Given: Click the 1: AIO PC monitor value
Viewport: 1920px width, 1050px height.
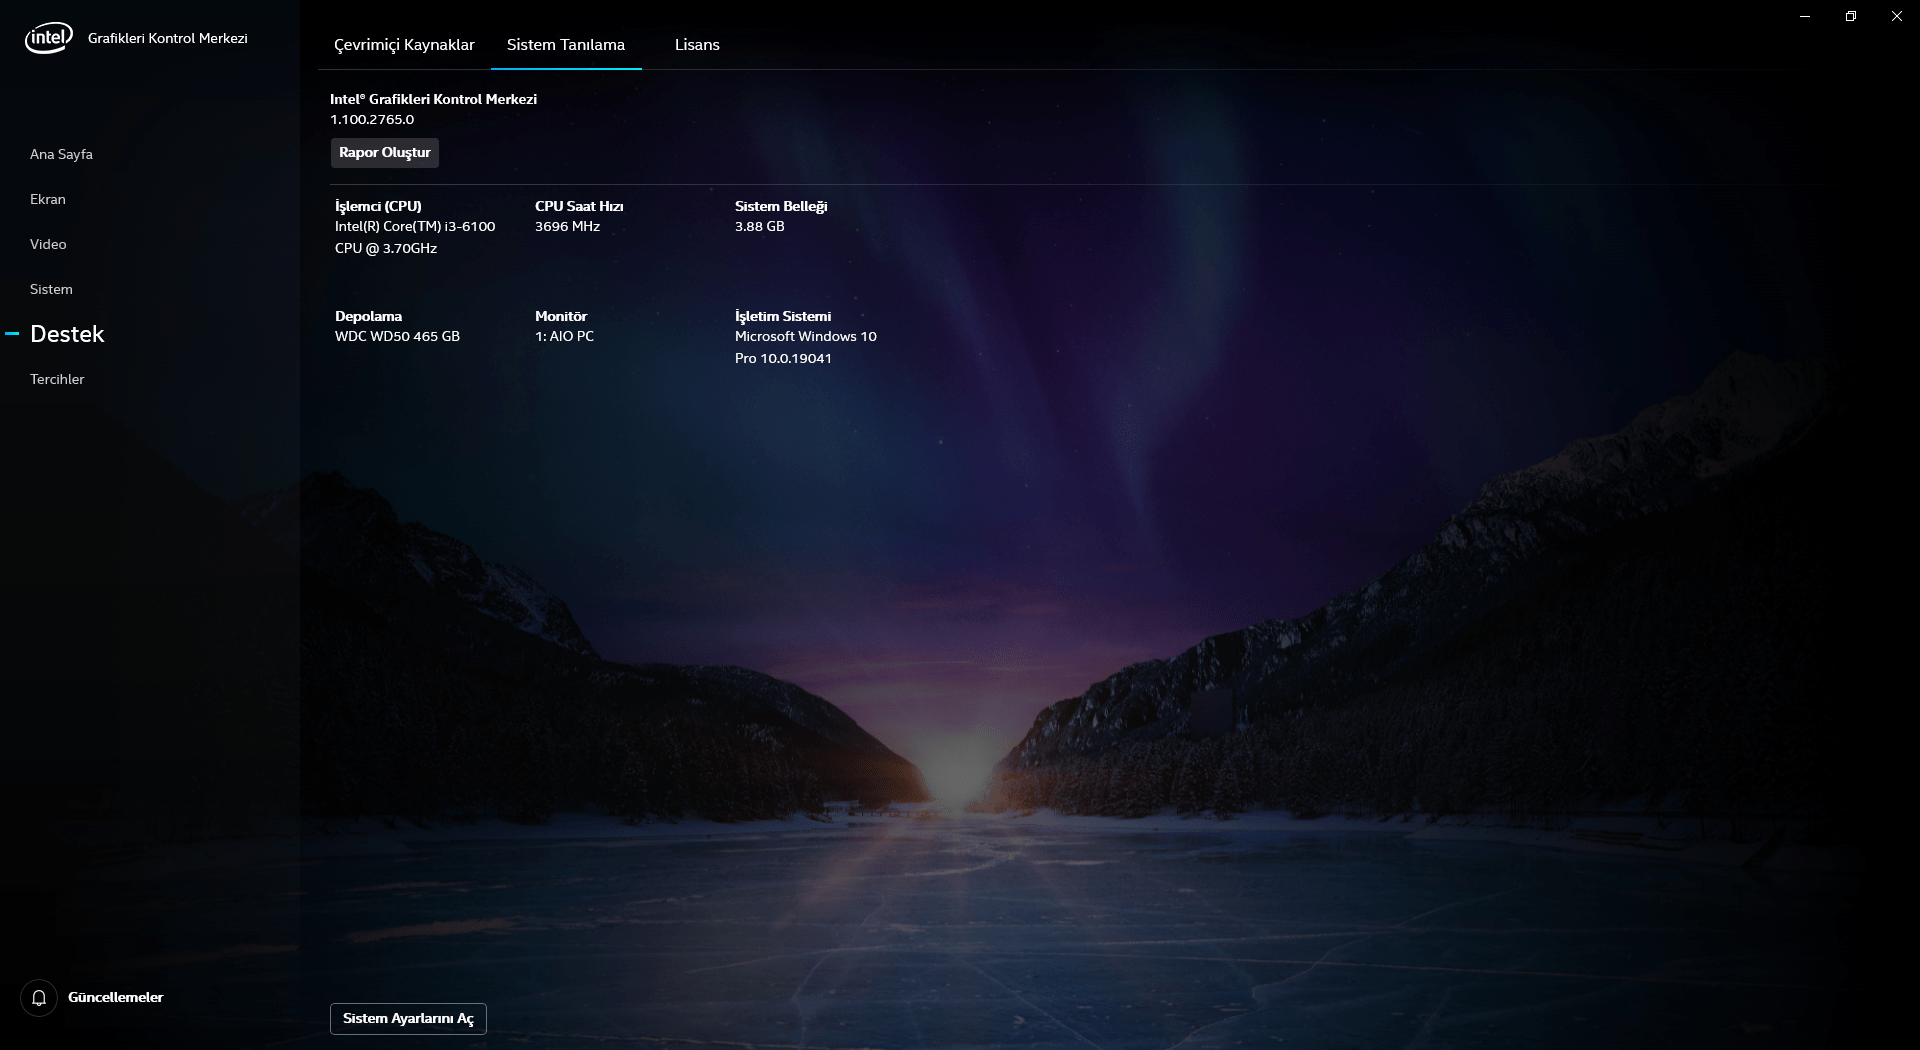Looking at the screenshot, I should point(564,336).
